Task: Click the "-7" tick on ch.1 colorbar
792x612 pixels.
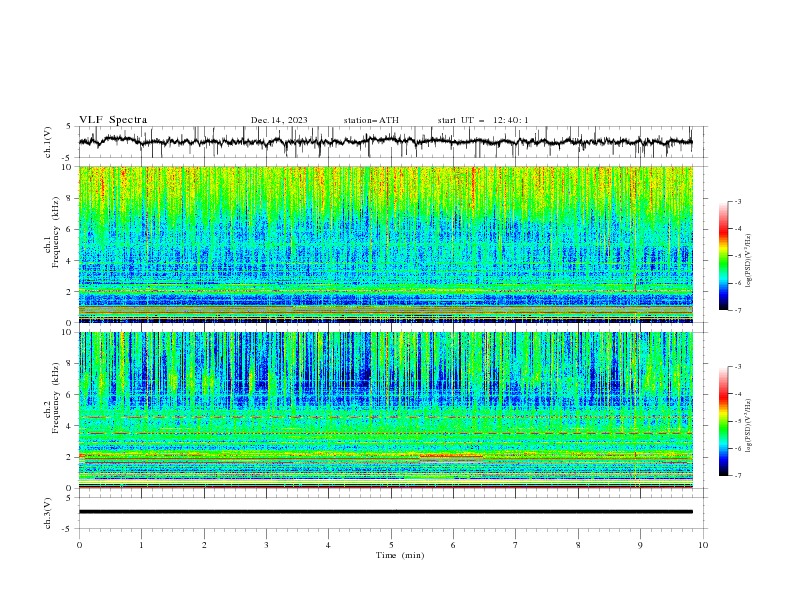Action: (x=737, y=310)
